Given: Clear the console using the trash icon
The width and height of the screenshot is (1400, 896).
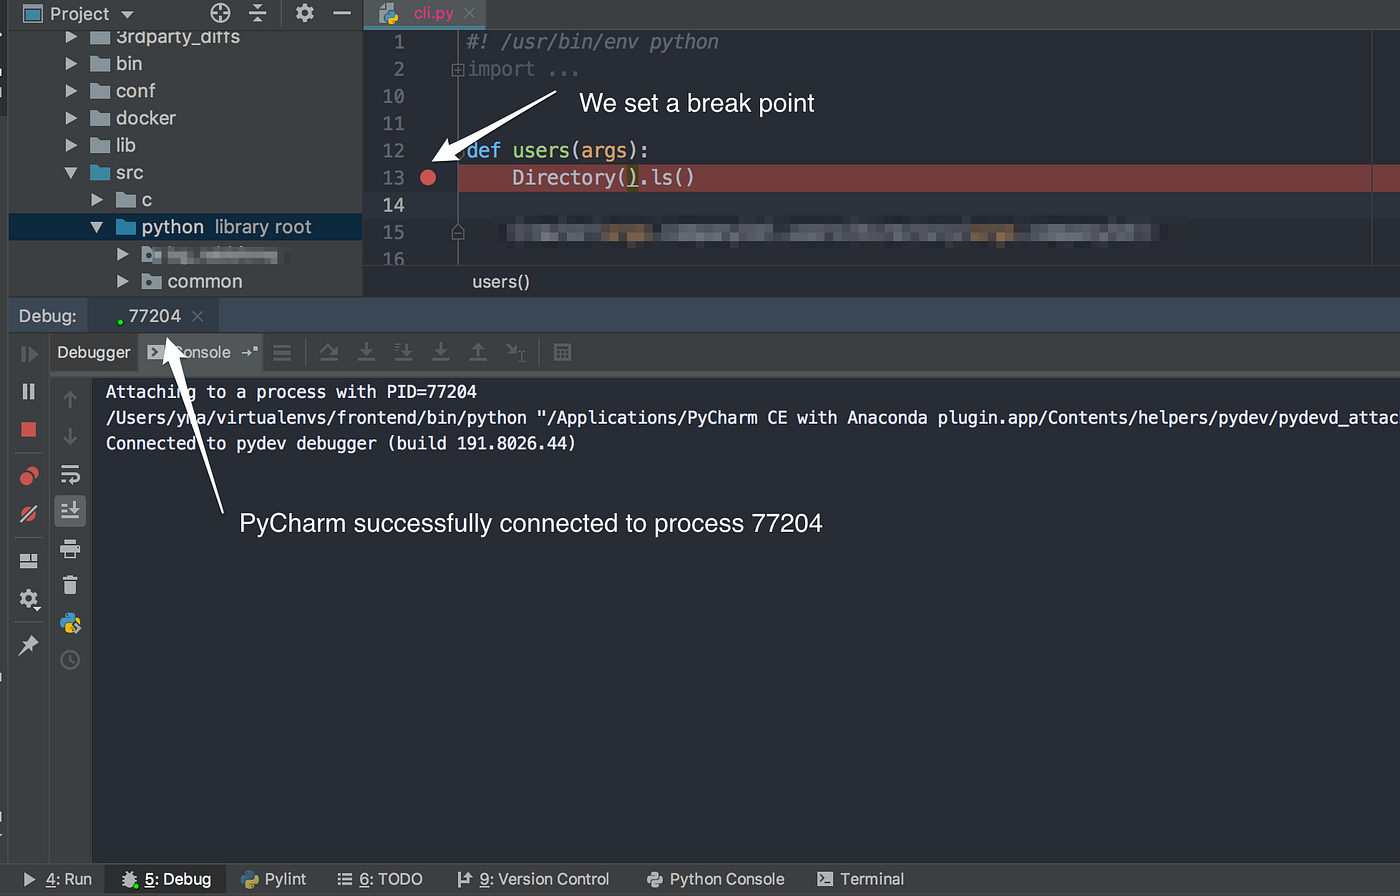Looking at the screenshot, I should pyautogui.click(x=70, y=585).
